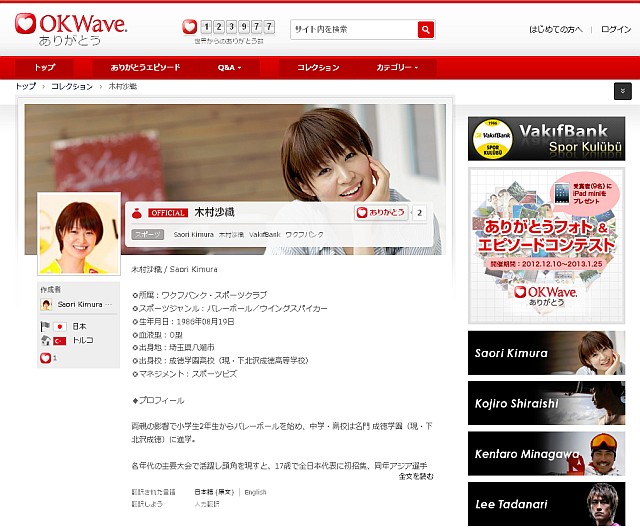
Task: Click the house residence icon beside トルコ
Action: [x=45, y=340]
